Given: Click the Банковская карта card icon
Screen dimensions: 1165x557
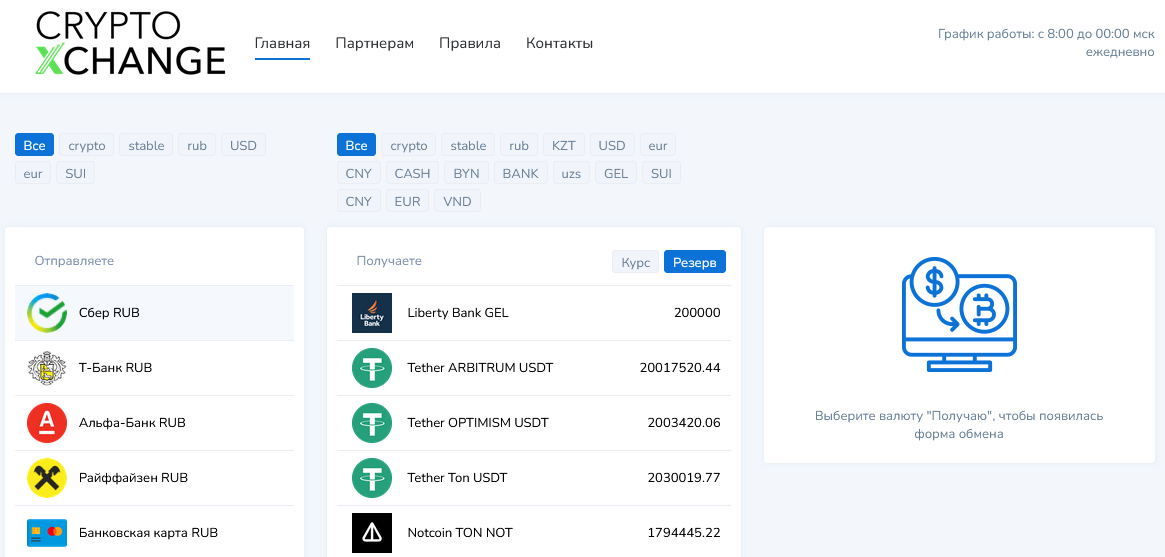Looking at the screenshot, I should pos(48,532).
